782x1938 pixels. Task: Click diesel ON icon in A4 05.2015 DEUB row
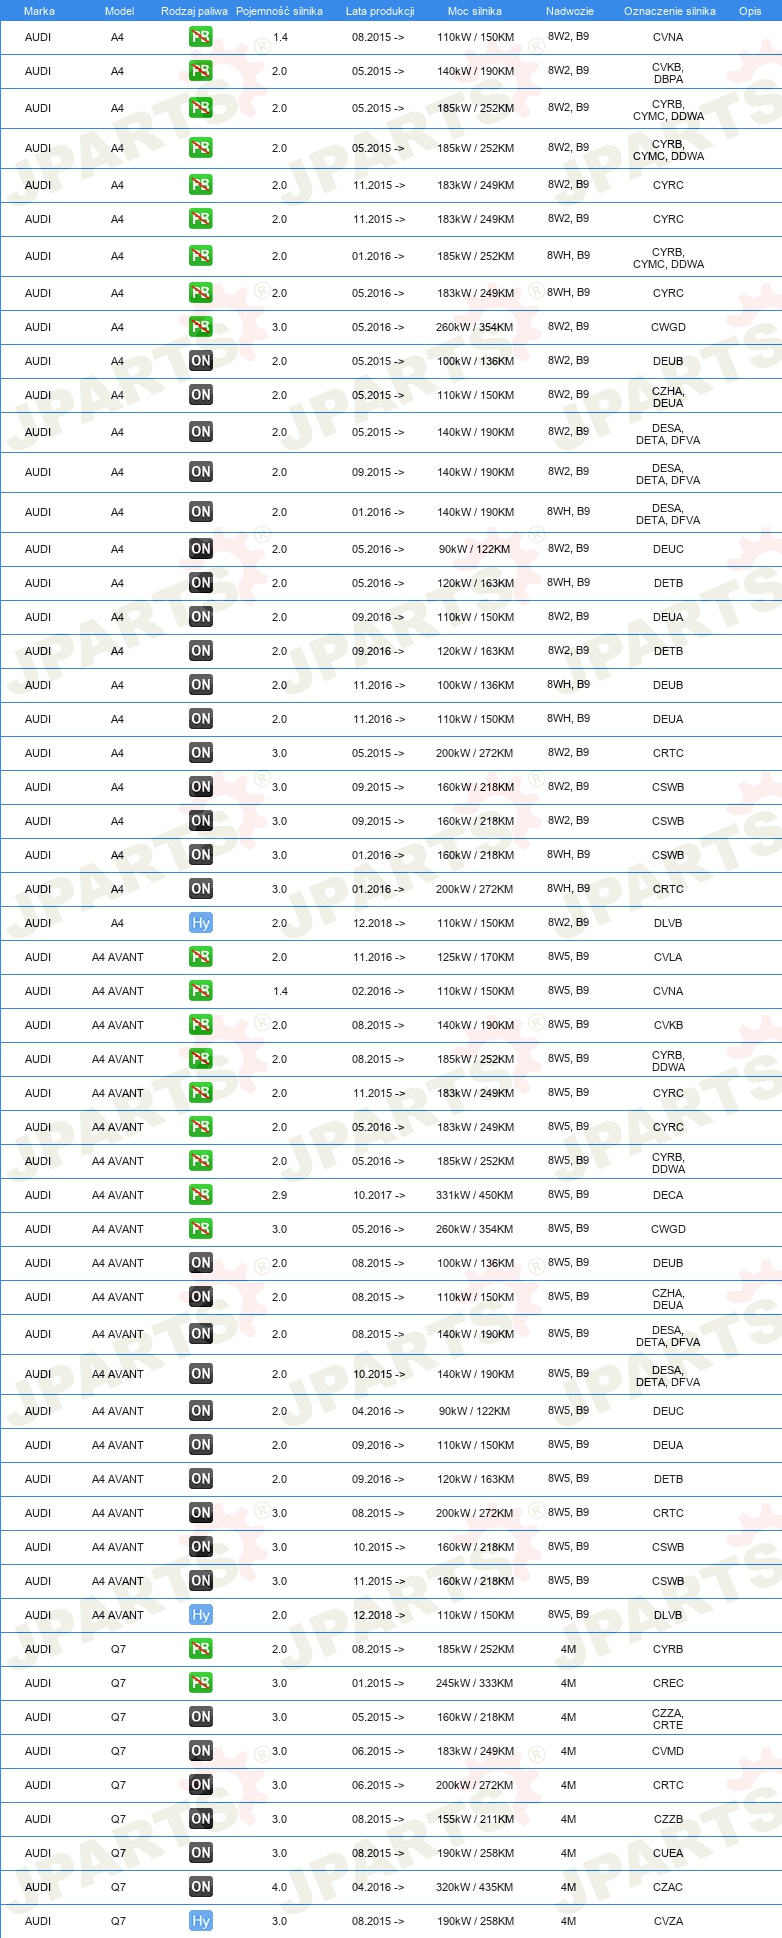pos(201,361)
